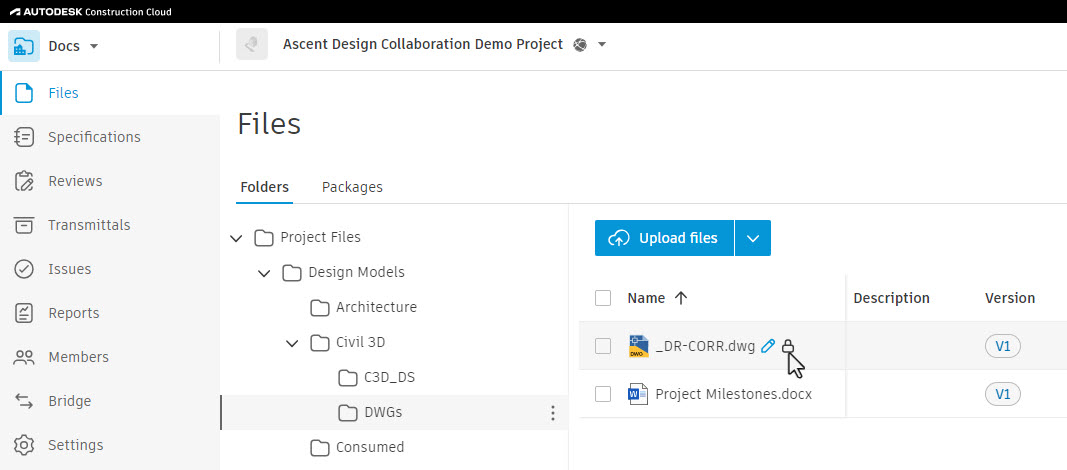This screenshot has width=1067, height=470.
Task: Click the Specifications notebook icon
Action: (24, 137)
